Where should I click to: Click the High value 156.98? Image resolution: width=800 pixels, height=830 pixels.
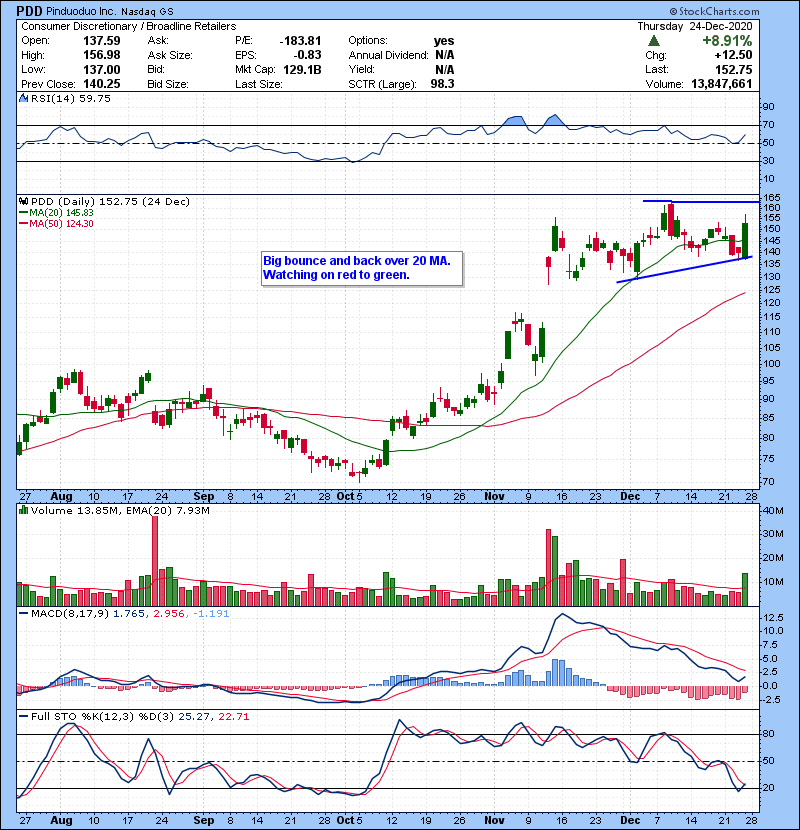click(x=101, y=55)
